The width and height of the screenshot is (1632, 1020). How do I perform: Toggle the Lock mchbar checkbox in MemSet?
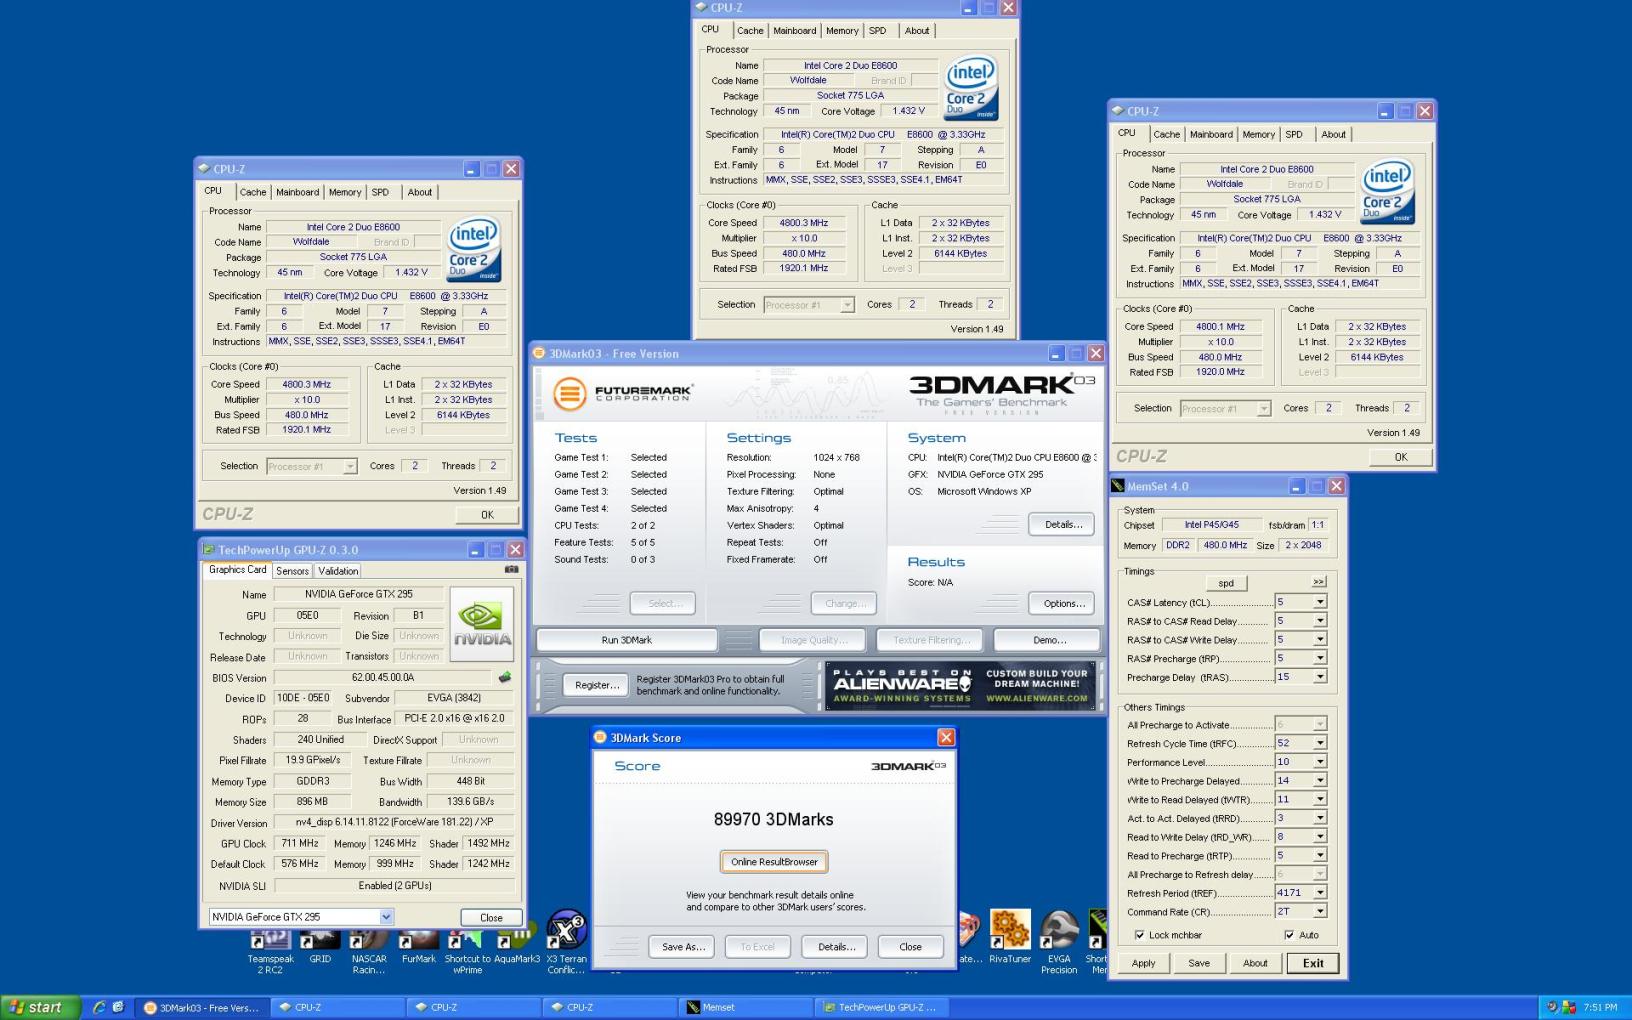tap(1140, 935)
